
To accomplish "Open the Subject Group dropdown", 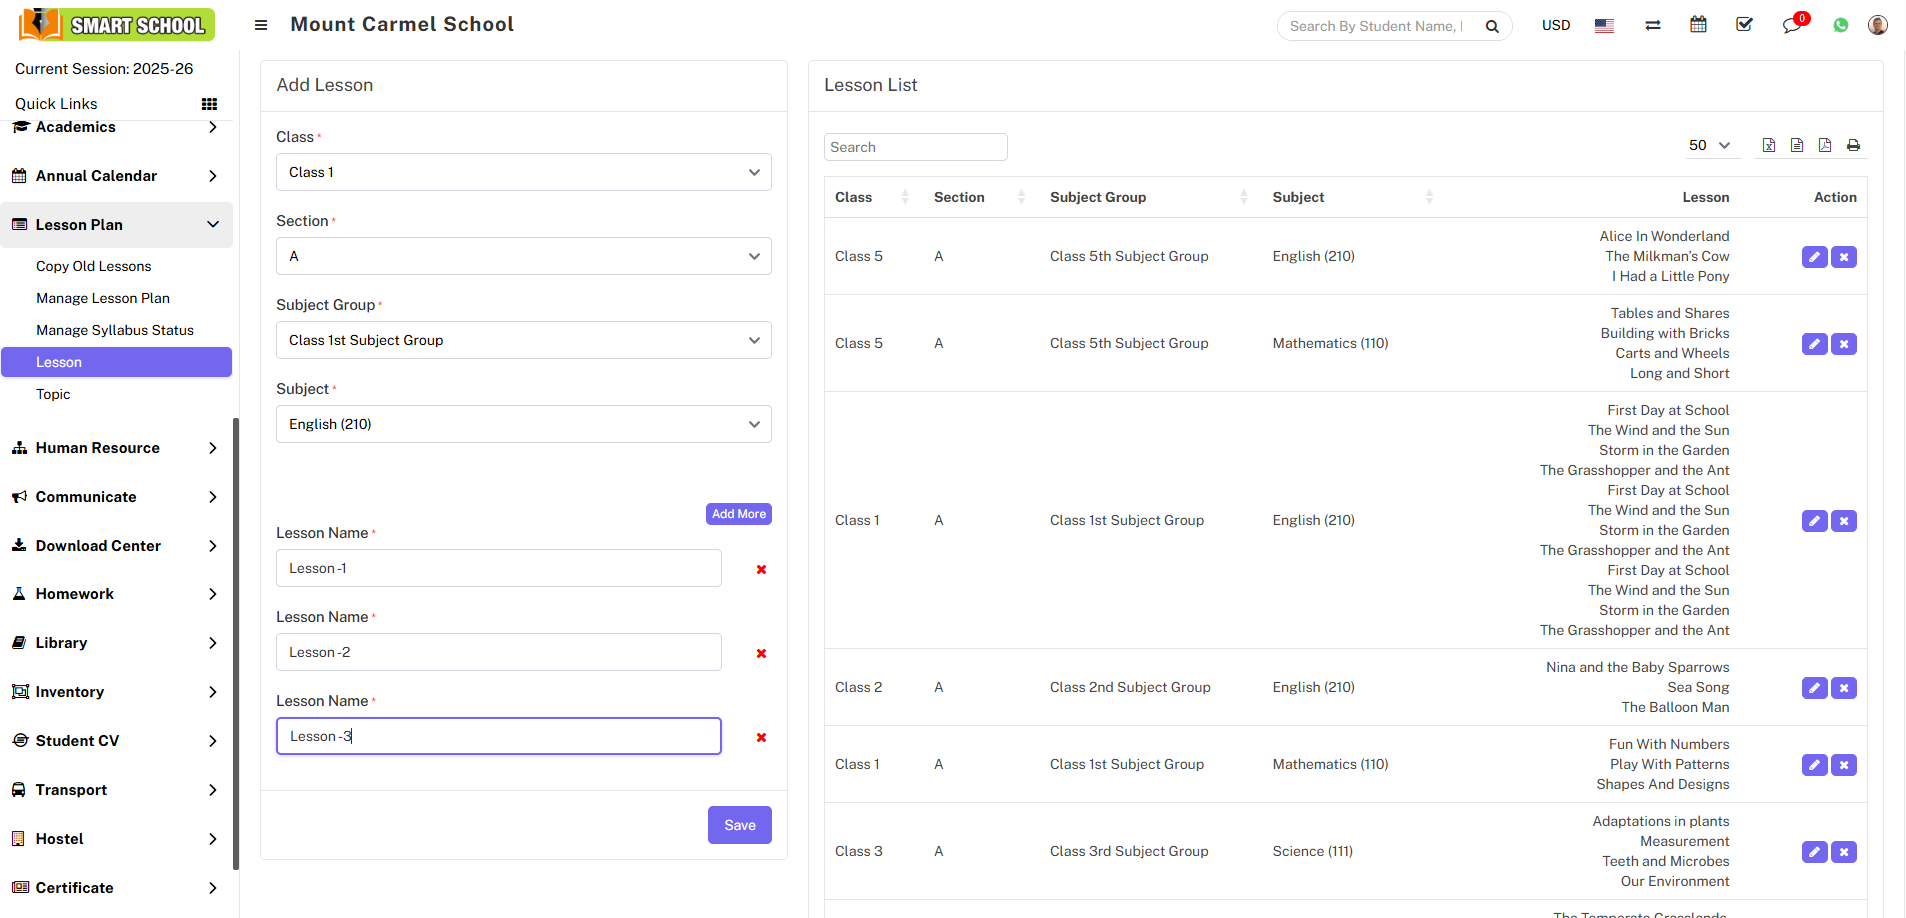I will [x=523, y=340].
